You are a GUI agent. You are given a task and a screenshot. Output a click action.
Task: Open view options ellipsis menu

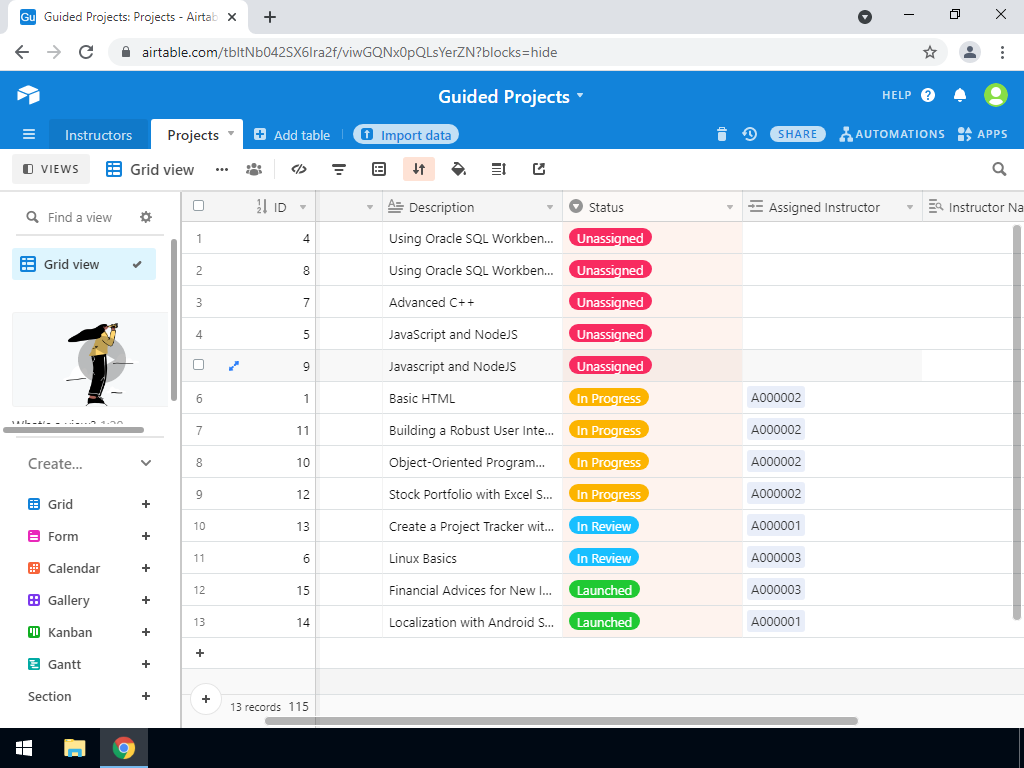pyautogui.click(x=222, y=170)
